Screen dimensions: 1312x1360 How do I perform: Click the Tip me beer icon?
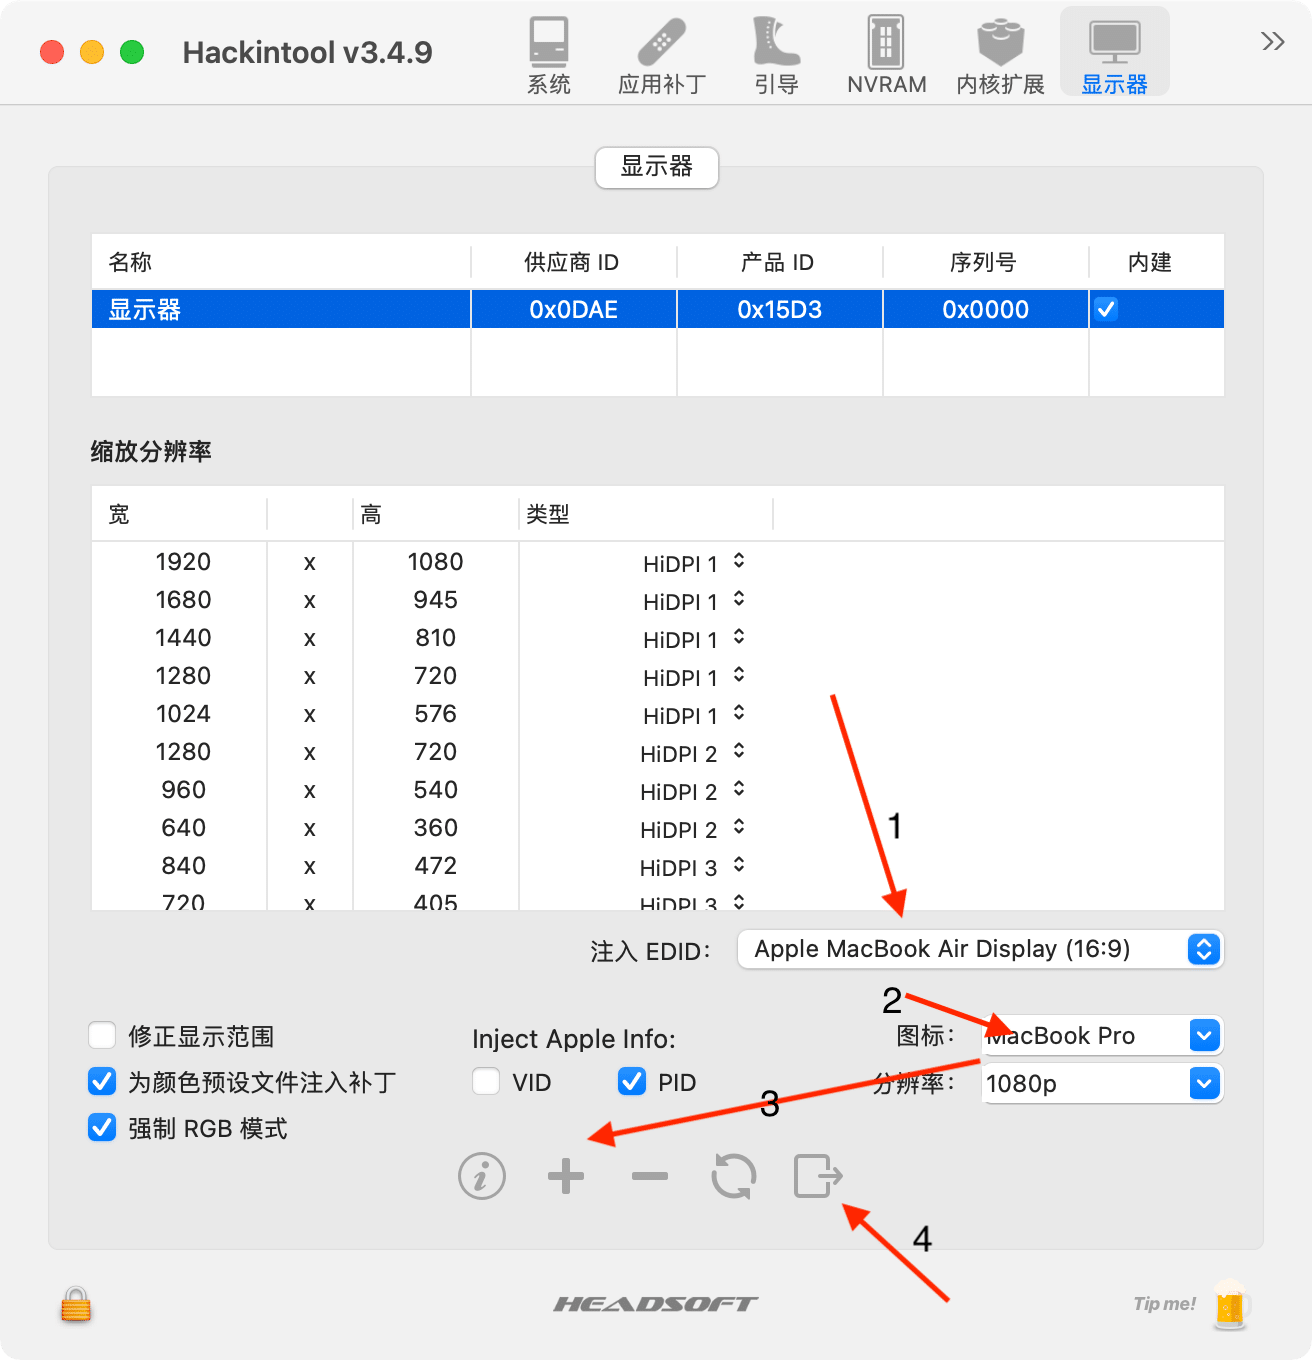(1231, 1305)
